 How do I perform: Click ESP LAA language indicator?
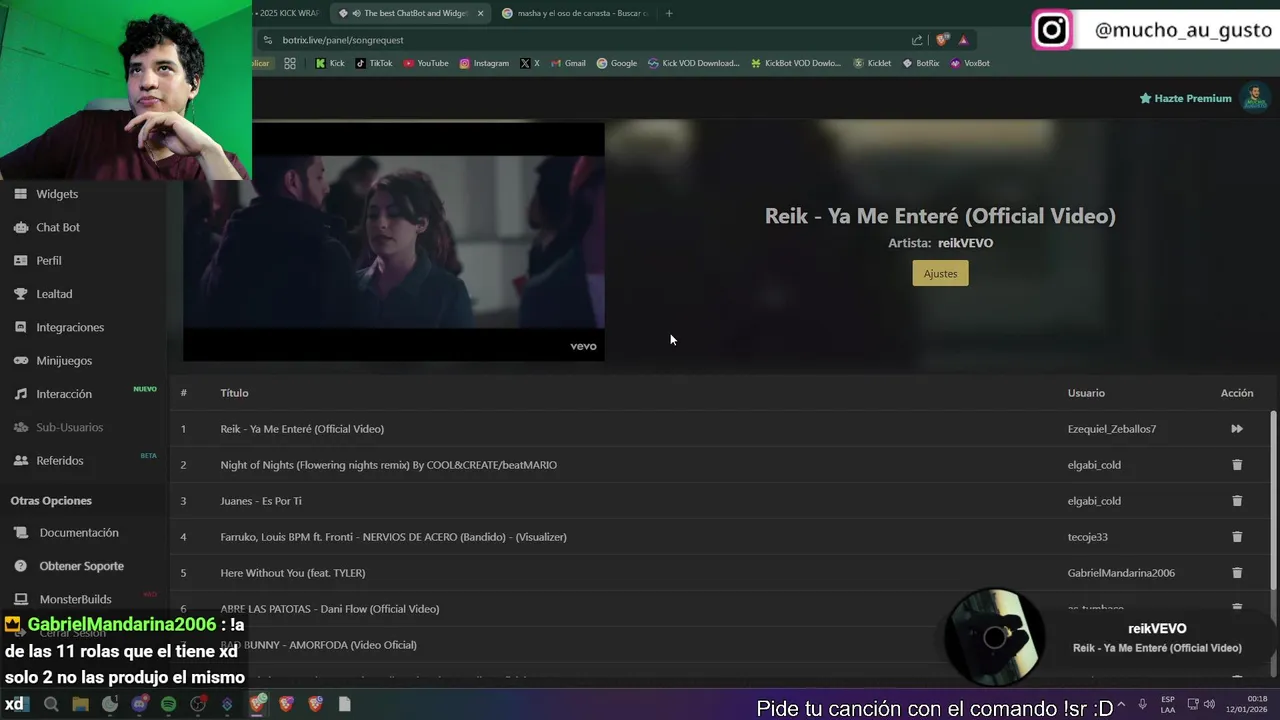tap(1168, 704)
